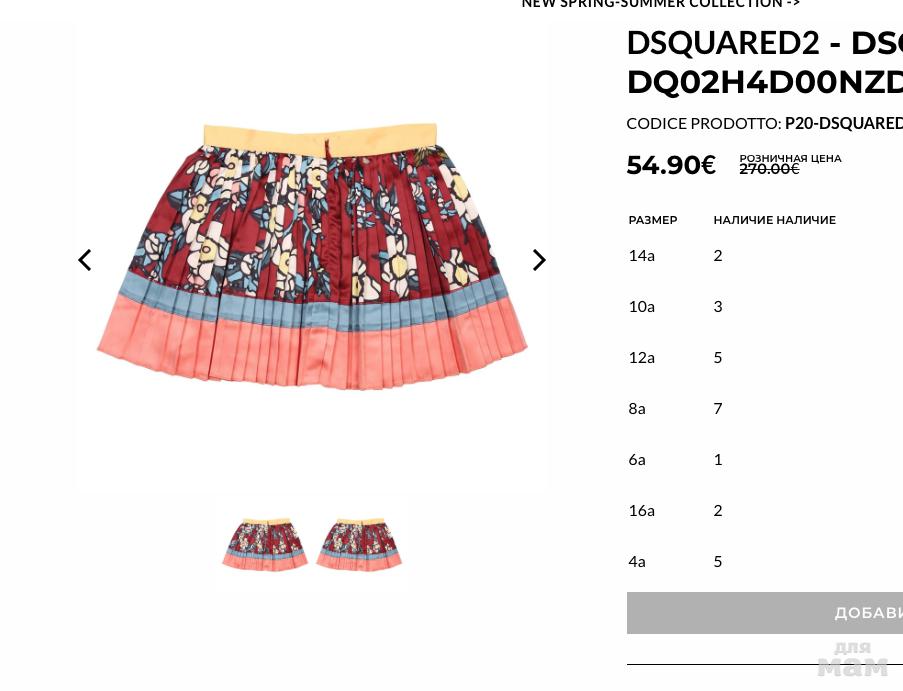Image resolution: width=903 pixels, height=691 pixels.
Task: Go to next product image arrow
Action: [x=539, y=260]
